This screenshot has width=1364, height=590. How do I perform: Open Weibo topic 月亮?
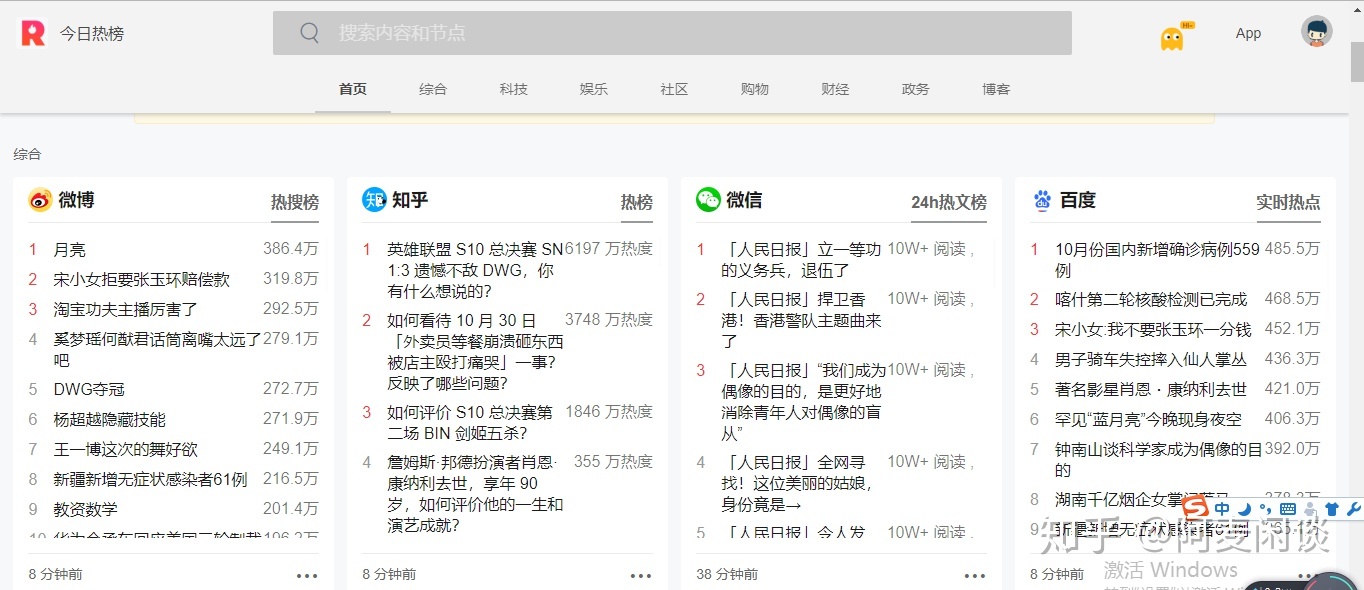click(x=70, y=250)
